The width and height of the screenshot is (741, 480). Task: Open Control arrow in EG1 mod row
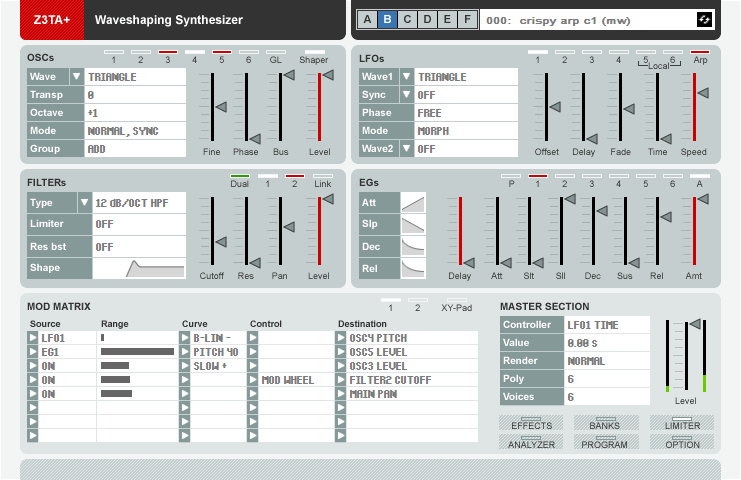pos(253,352)
